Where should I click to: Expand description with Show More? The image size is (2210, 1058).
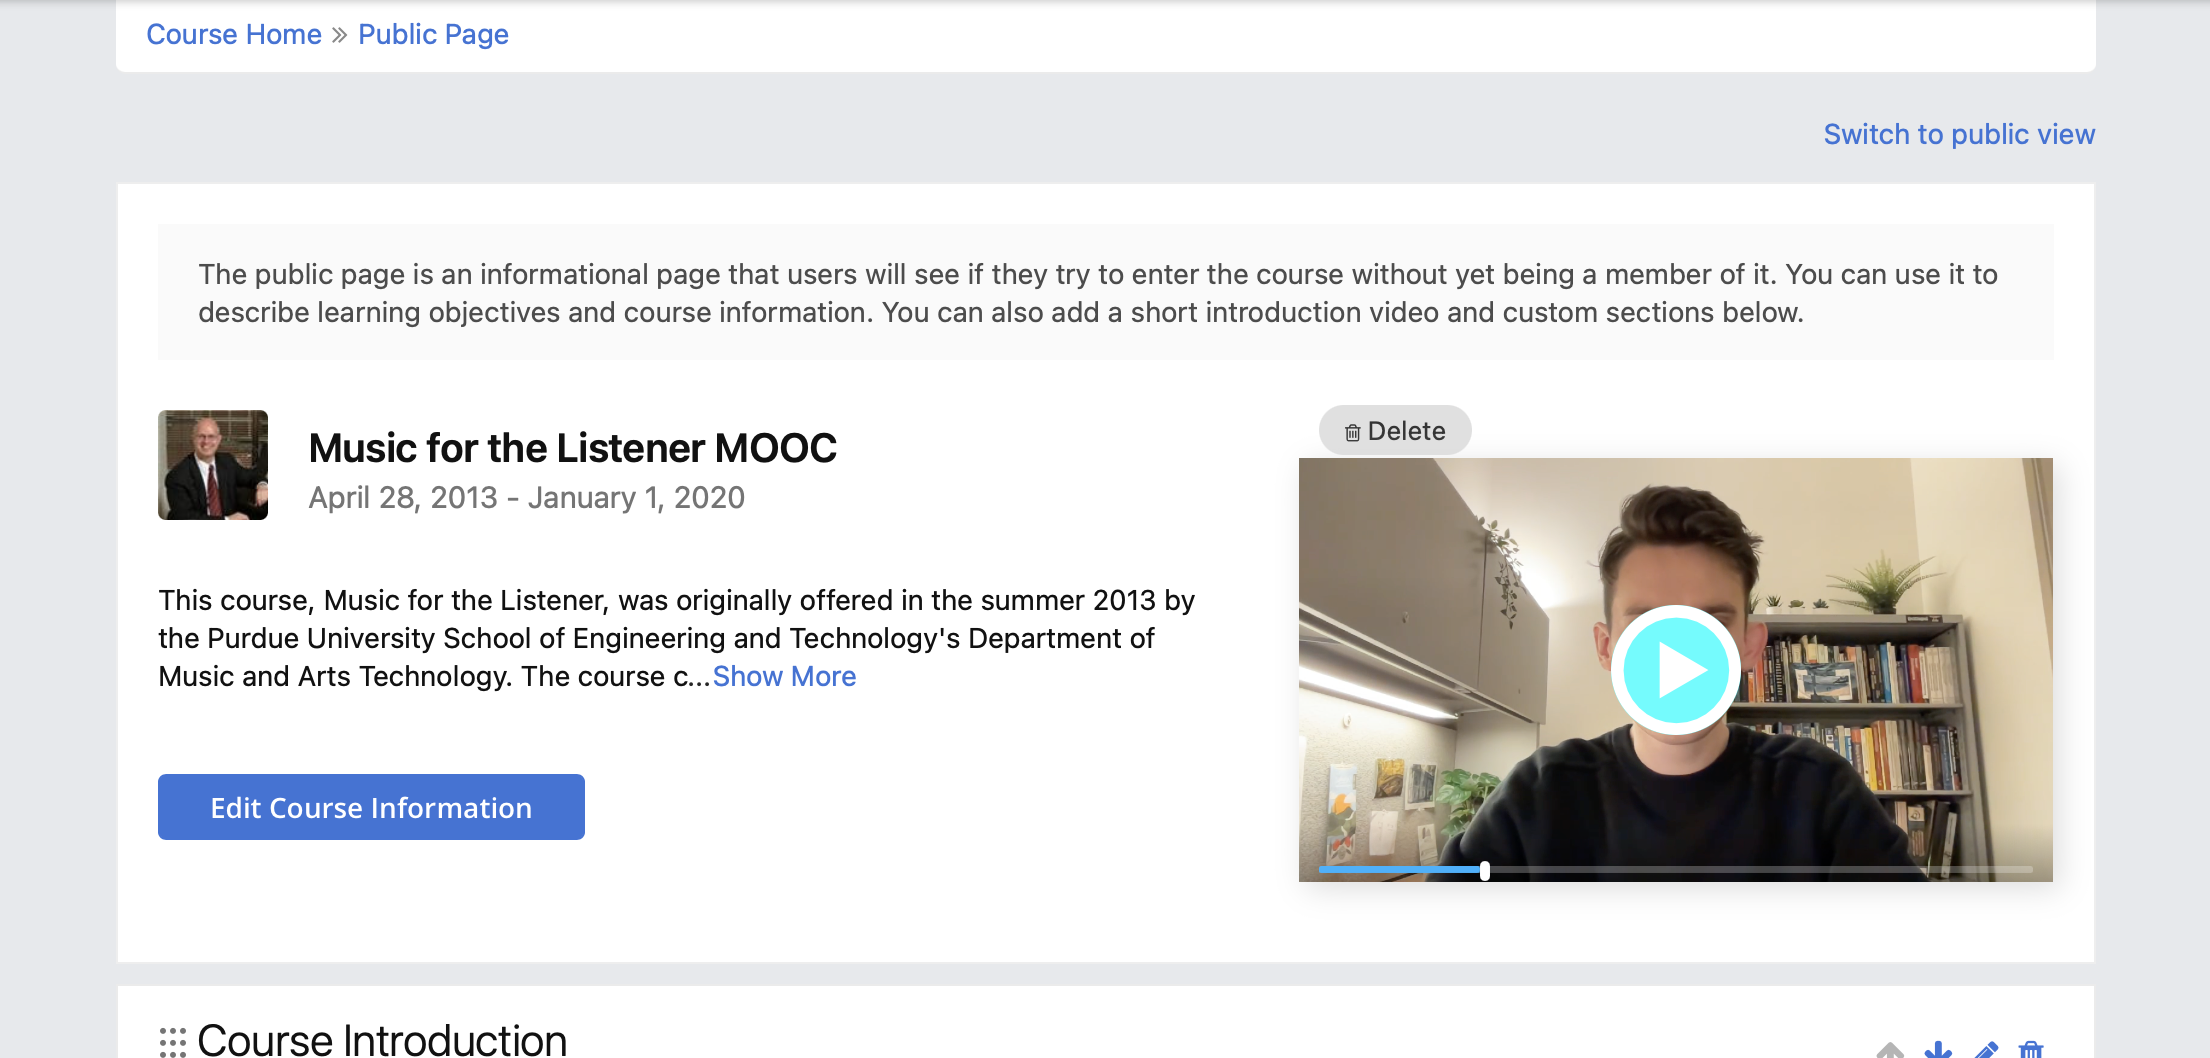click(784, 676)
